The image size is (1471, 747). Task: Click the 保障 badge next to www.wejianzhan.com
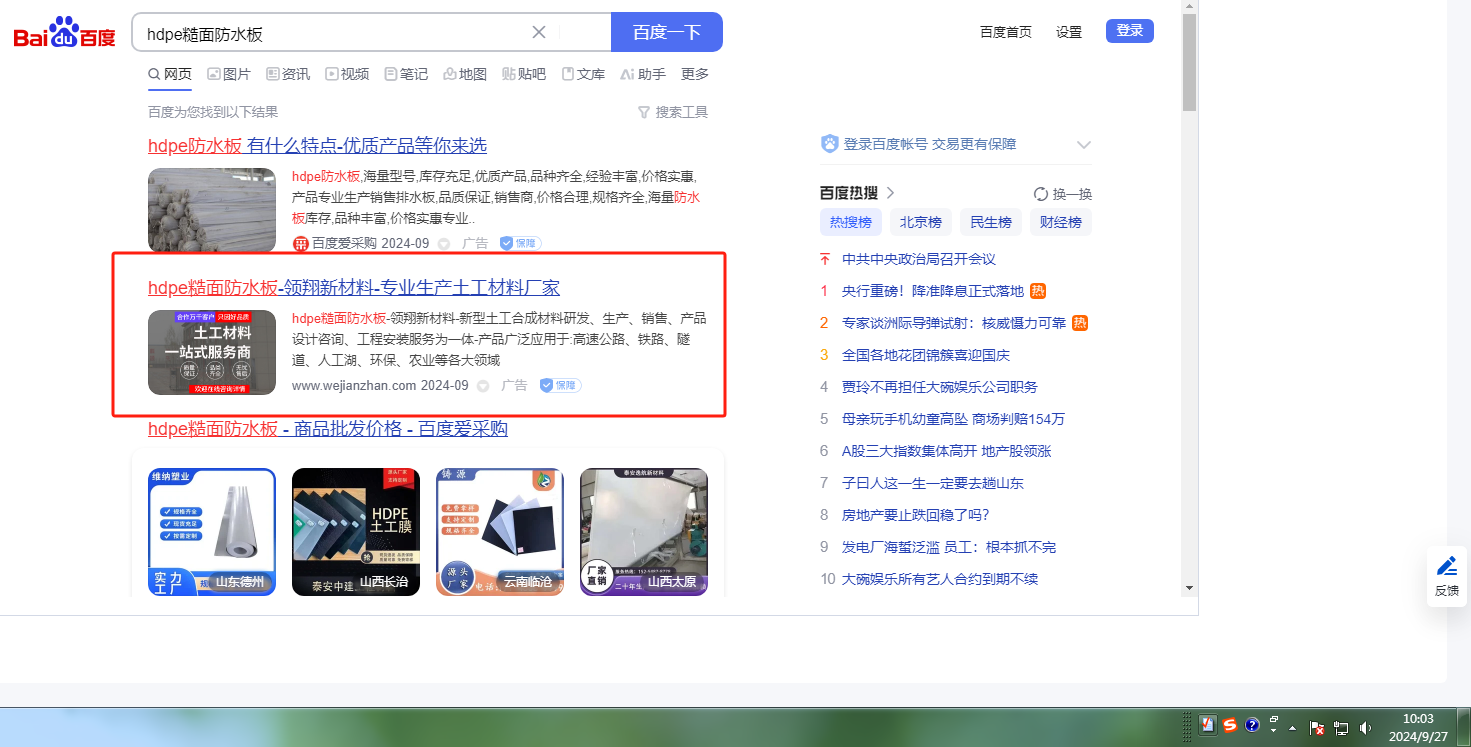click(560, 386)
